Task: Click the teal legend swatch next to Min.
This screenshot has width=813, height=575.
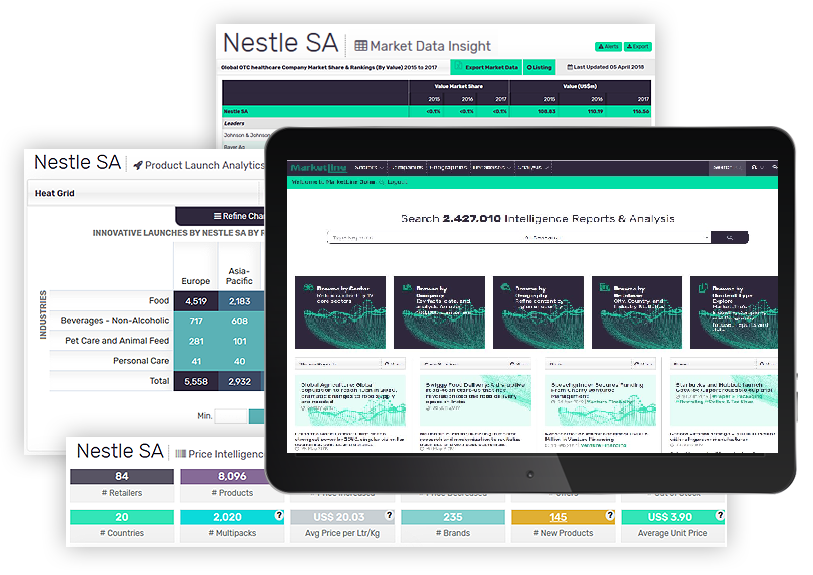Action: pyautogui.click(x=257, y=416)
